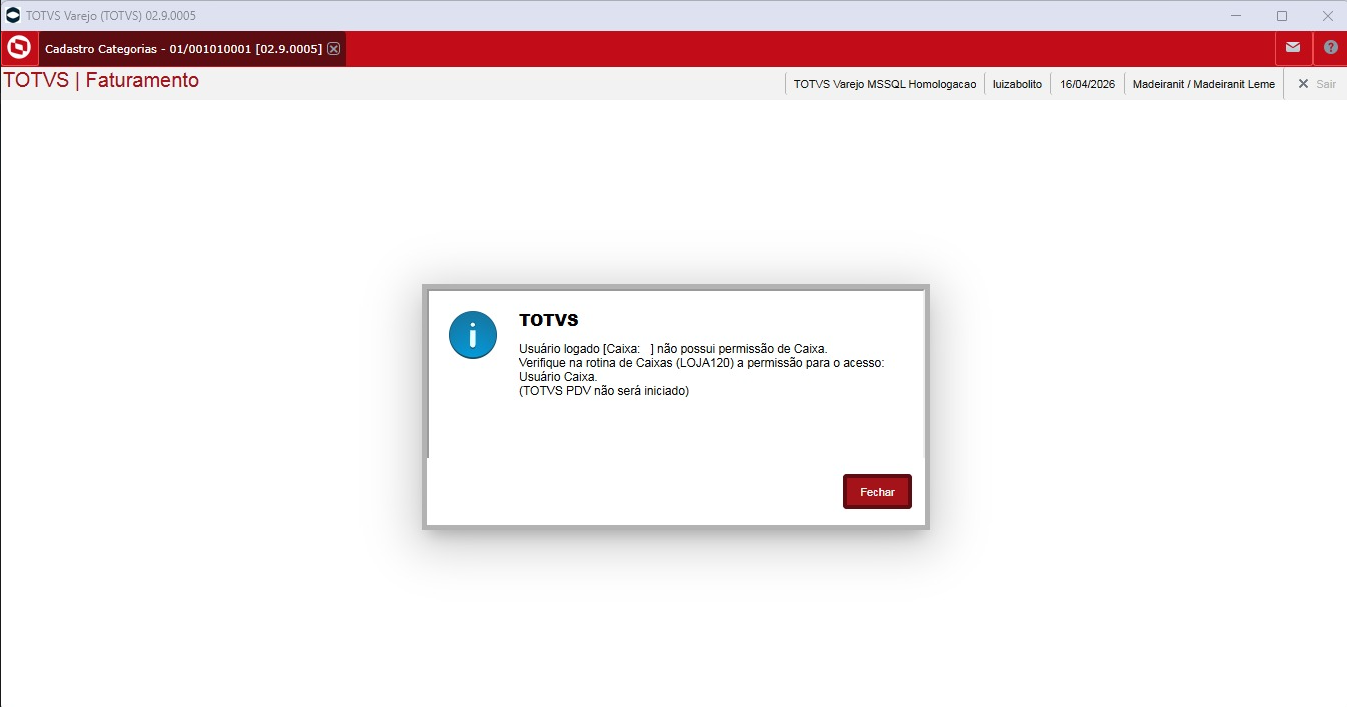Minimize the TOTVS Varejo window
The height and width of the screenshot is (707, 1347).
click(x=1236, y=15)
